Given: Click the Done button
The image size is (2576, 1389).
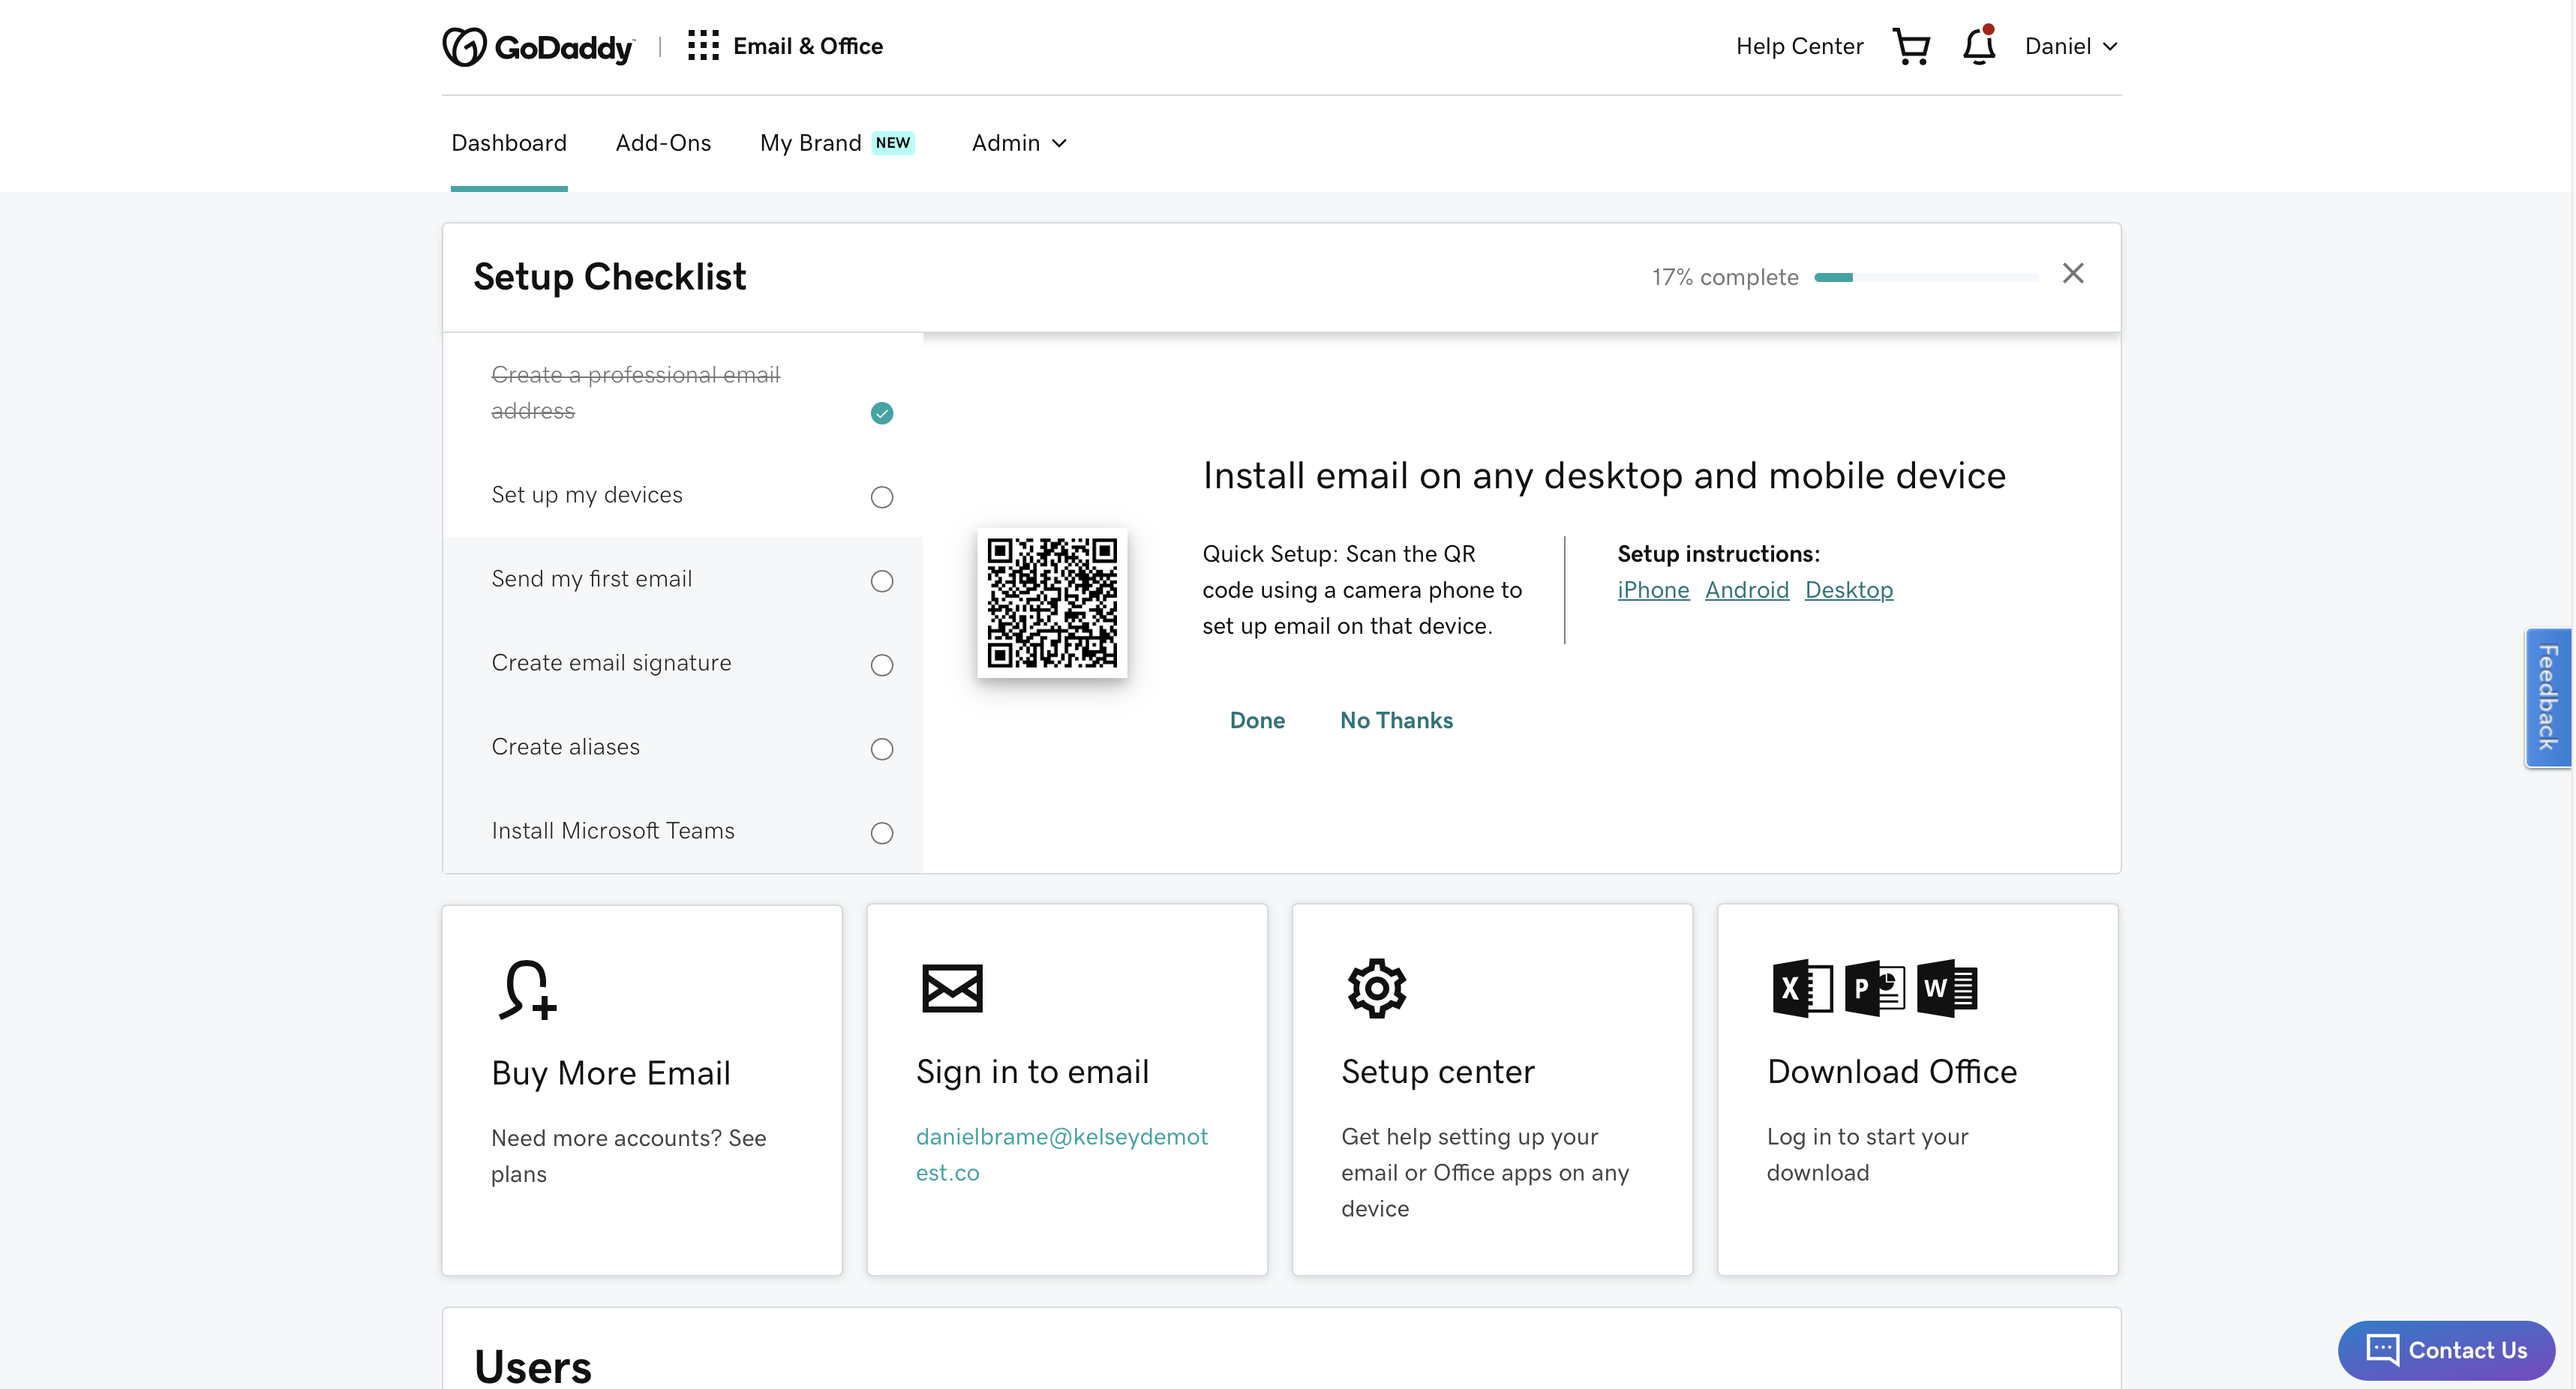Looking at the screenshot, I should 1257,720.
